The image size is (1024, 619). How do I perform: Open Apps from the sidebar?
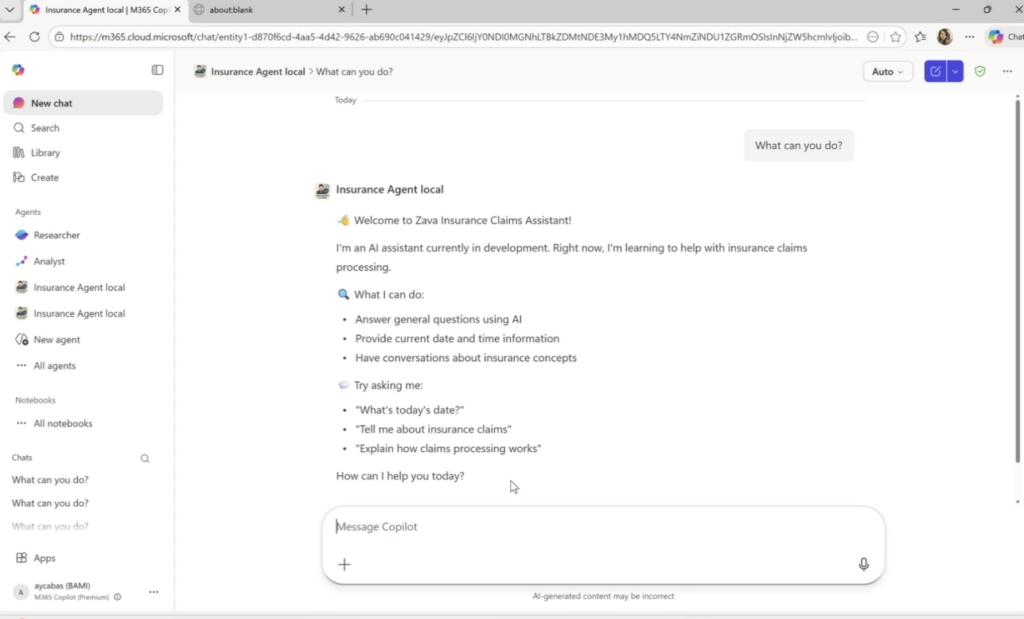[44, 558]
